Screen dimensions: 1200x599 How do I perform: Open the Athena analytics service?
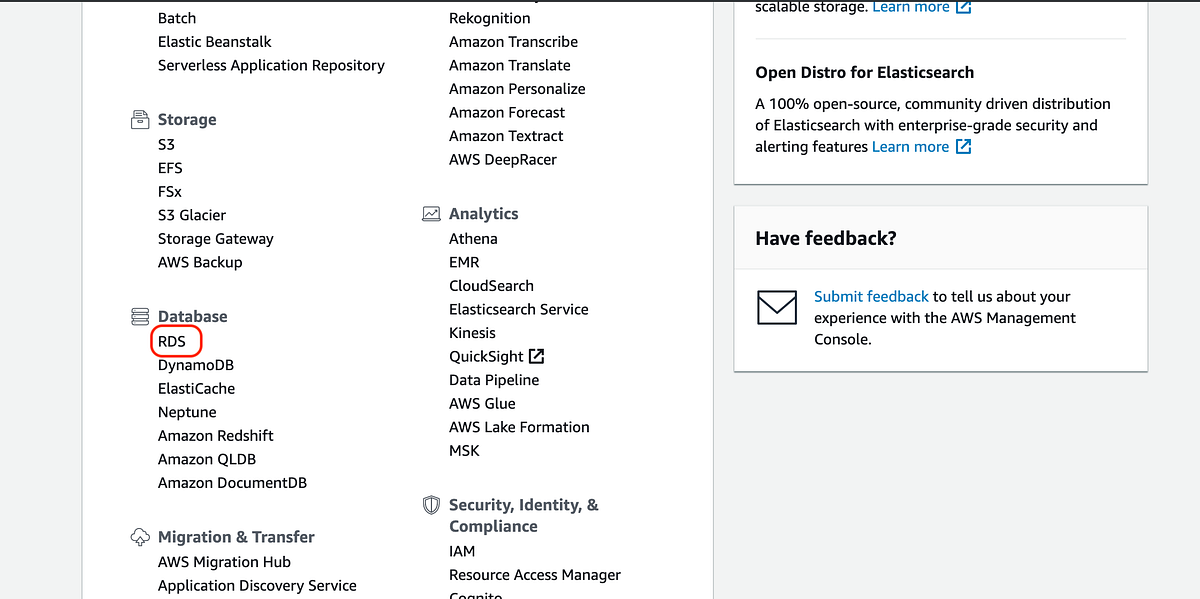[x=473, y=238]
